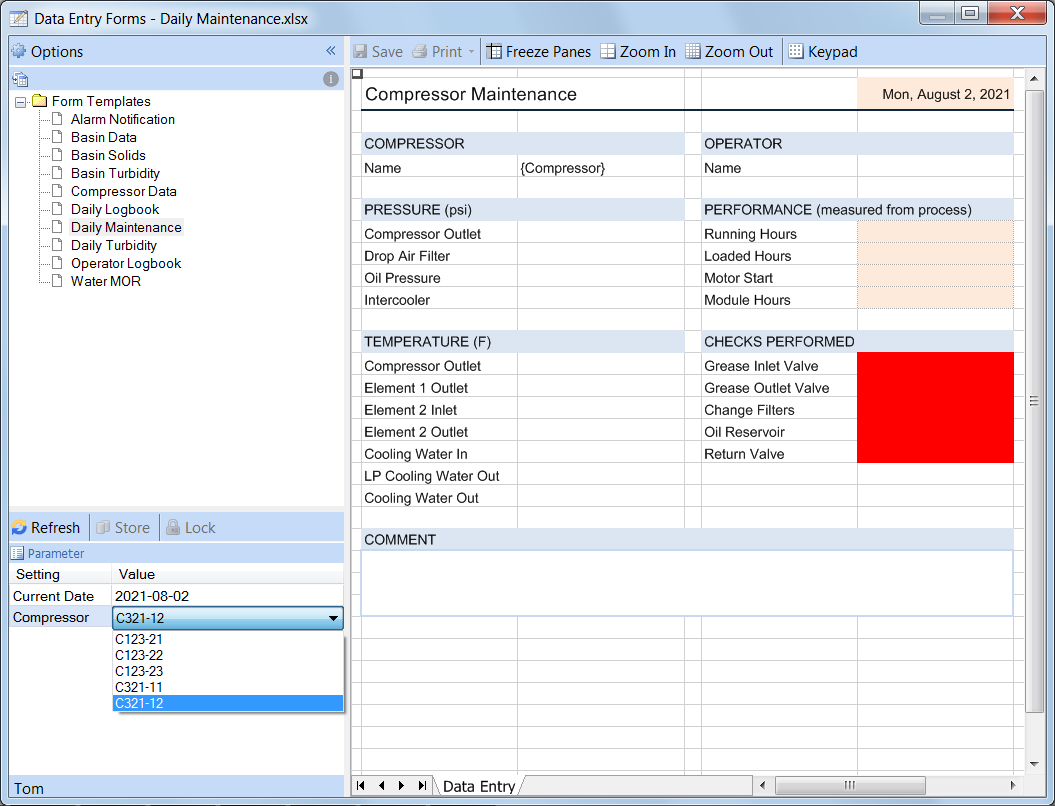Image resolution: width=1055 pixels, height=806 pixels.
Task: Go to the first sheet tab
Action: 361,785
